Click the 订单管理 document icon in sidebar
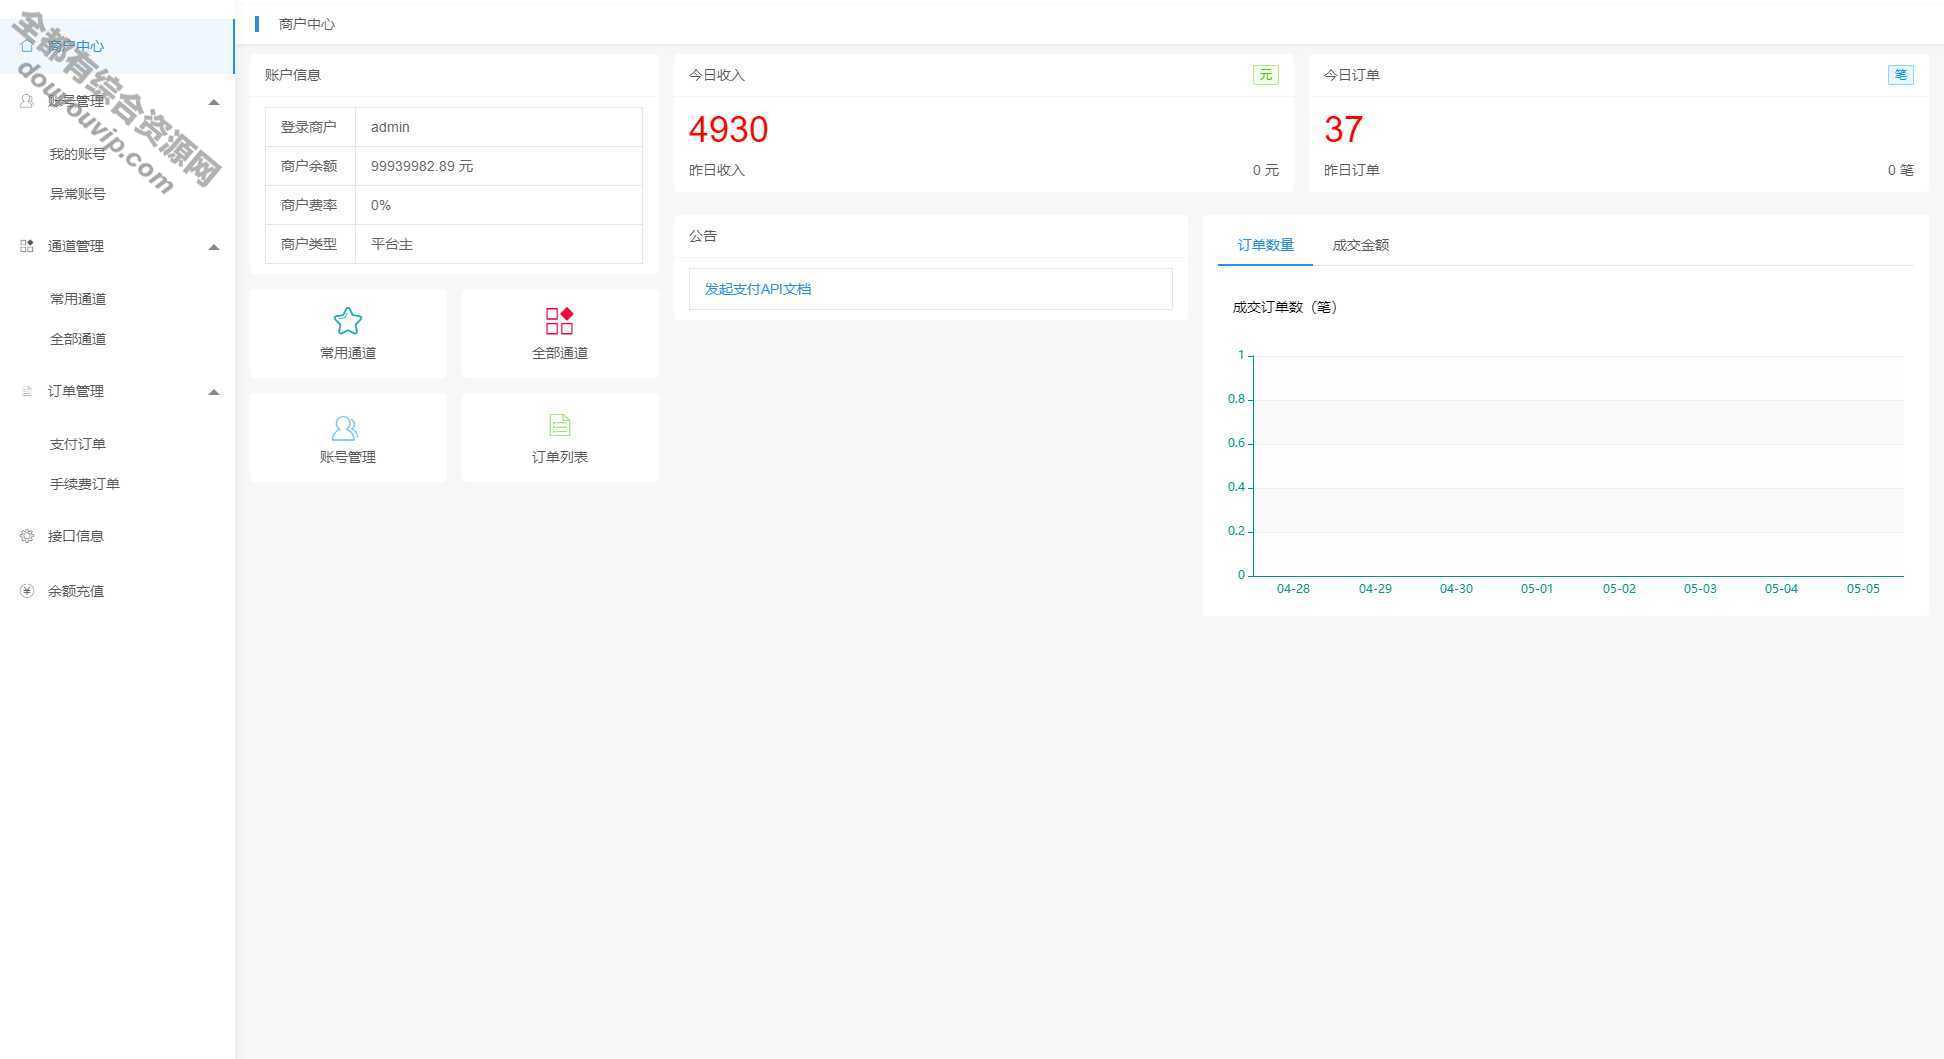 [27, 391]
